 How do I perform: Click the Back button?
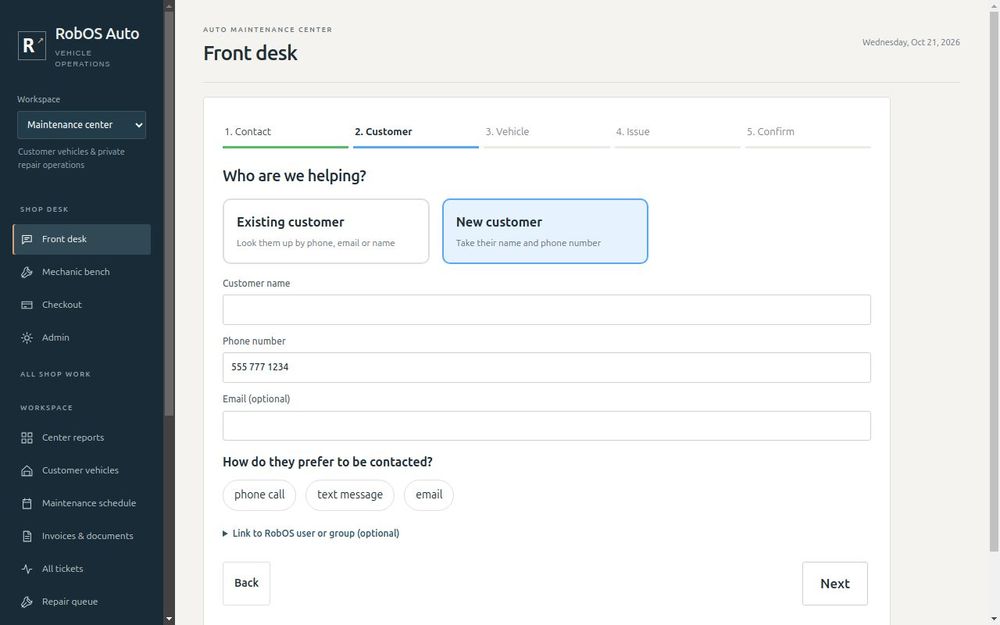(x=246, y=584)
